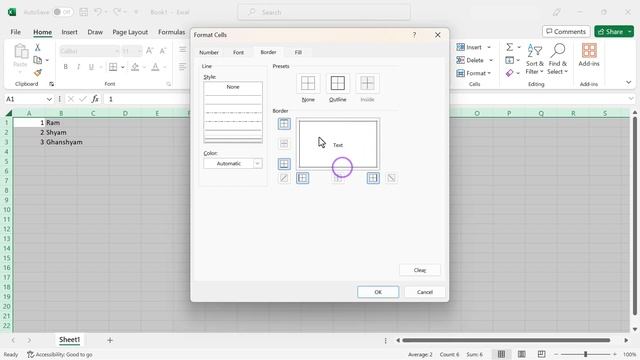Choose the None border preset
The image size is (640, 360).
(308, 84)
